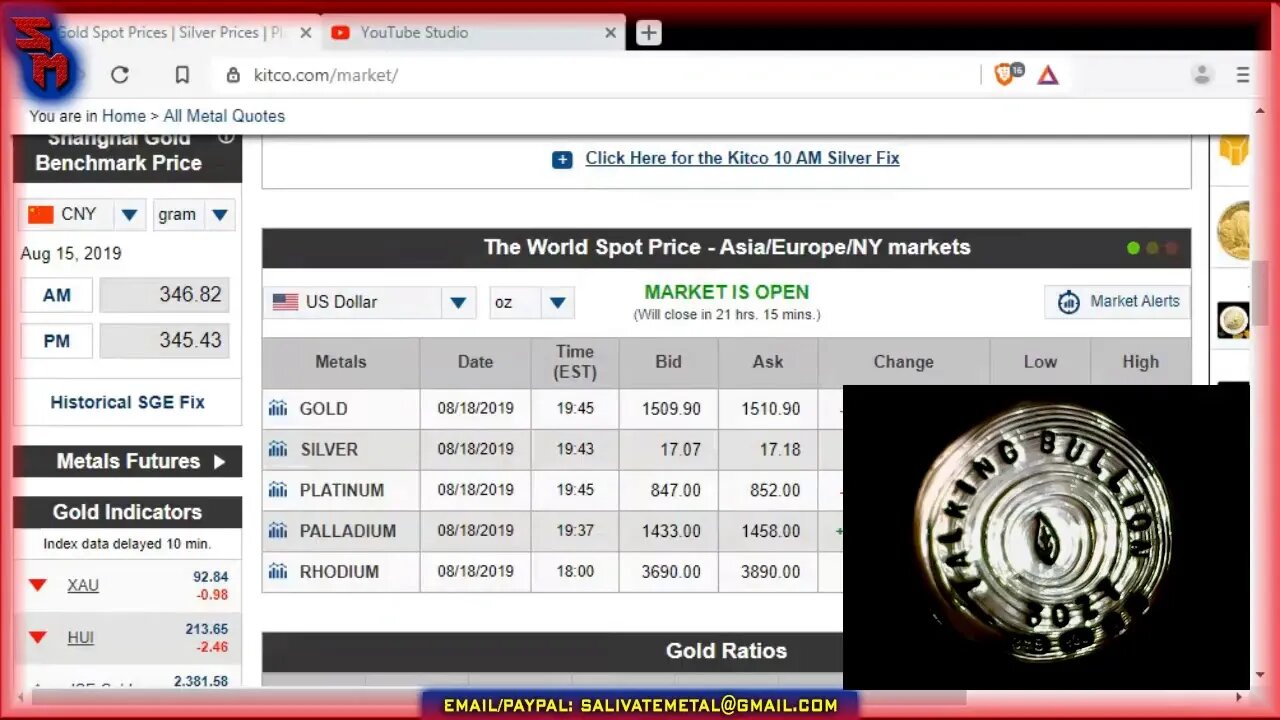This screenshot has height=720, width=1280.
Task: Open a new tab with plus button
Action: (649, 33)
